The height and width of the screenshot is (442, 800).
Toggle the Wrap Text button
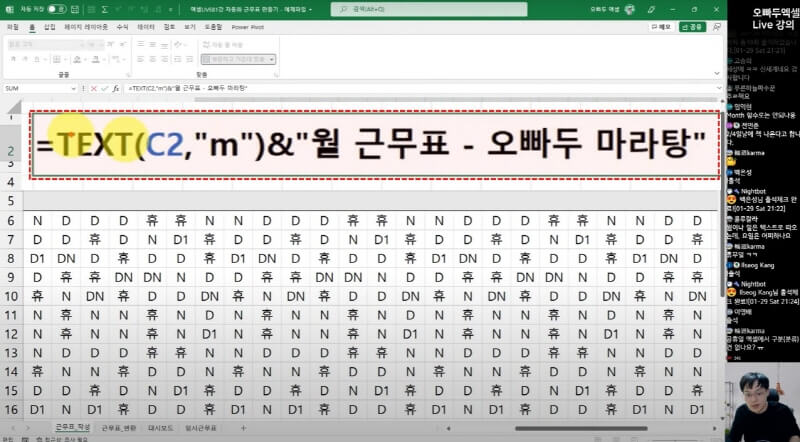pyautogui.click(x=223, y=45)
